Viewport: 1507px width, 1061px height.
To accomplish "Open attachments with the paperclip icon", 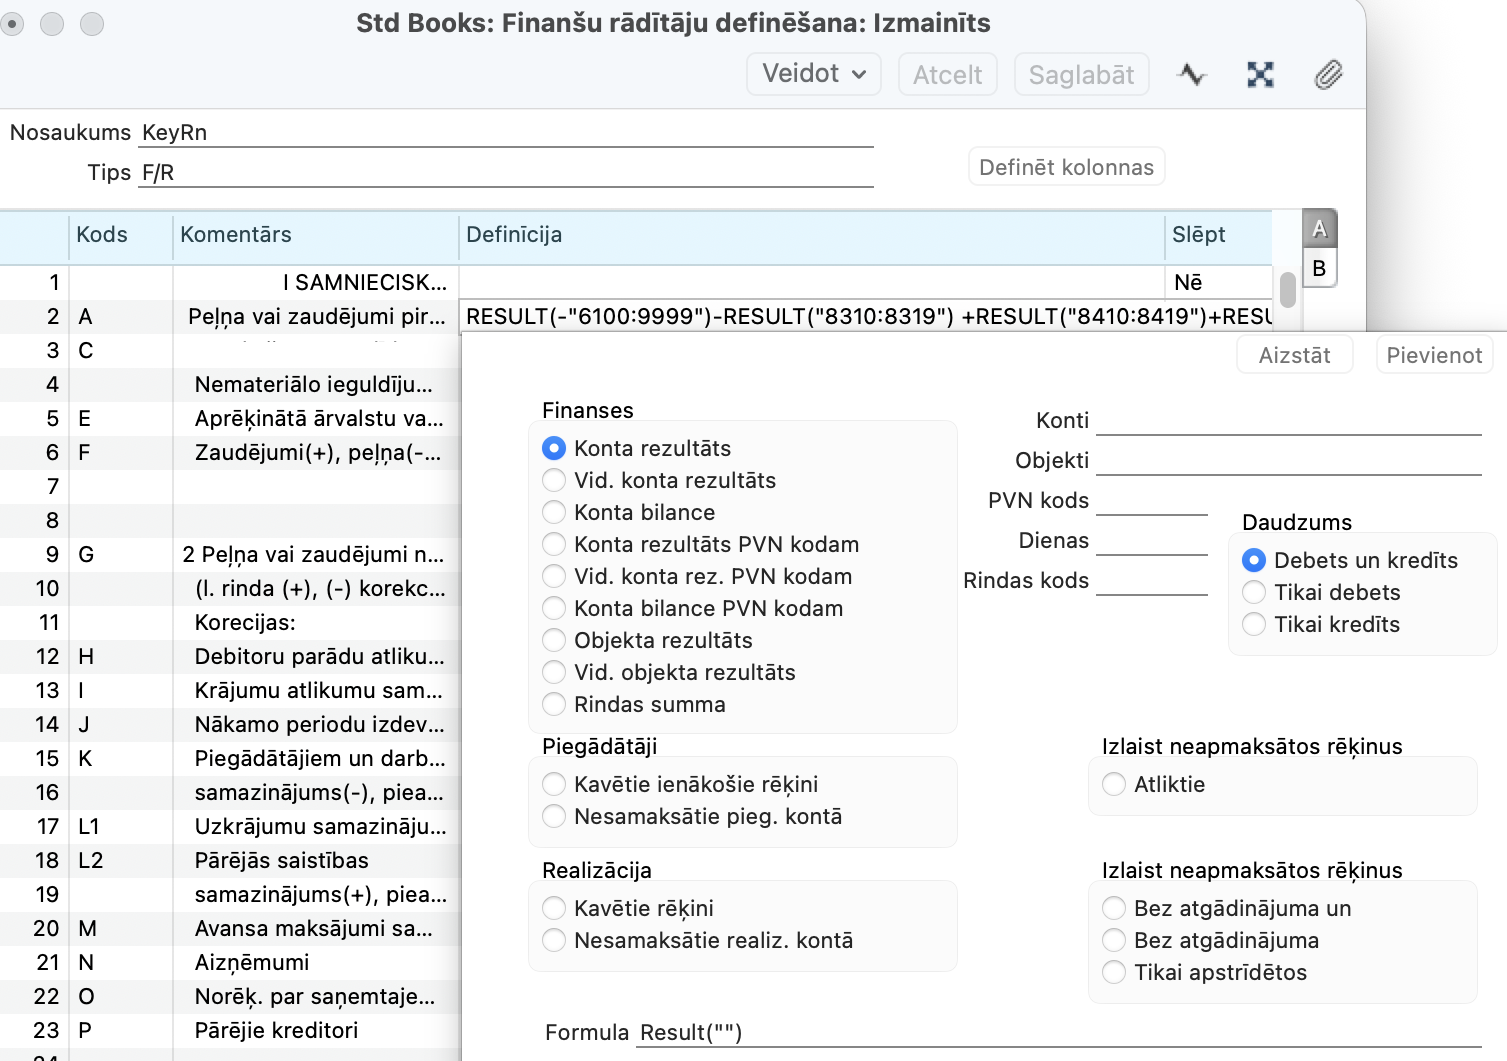I will tap(1328, 75).
